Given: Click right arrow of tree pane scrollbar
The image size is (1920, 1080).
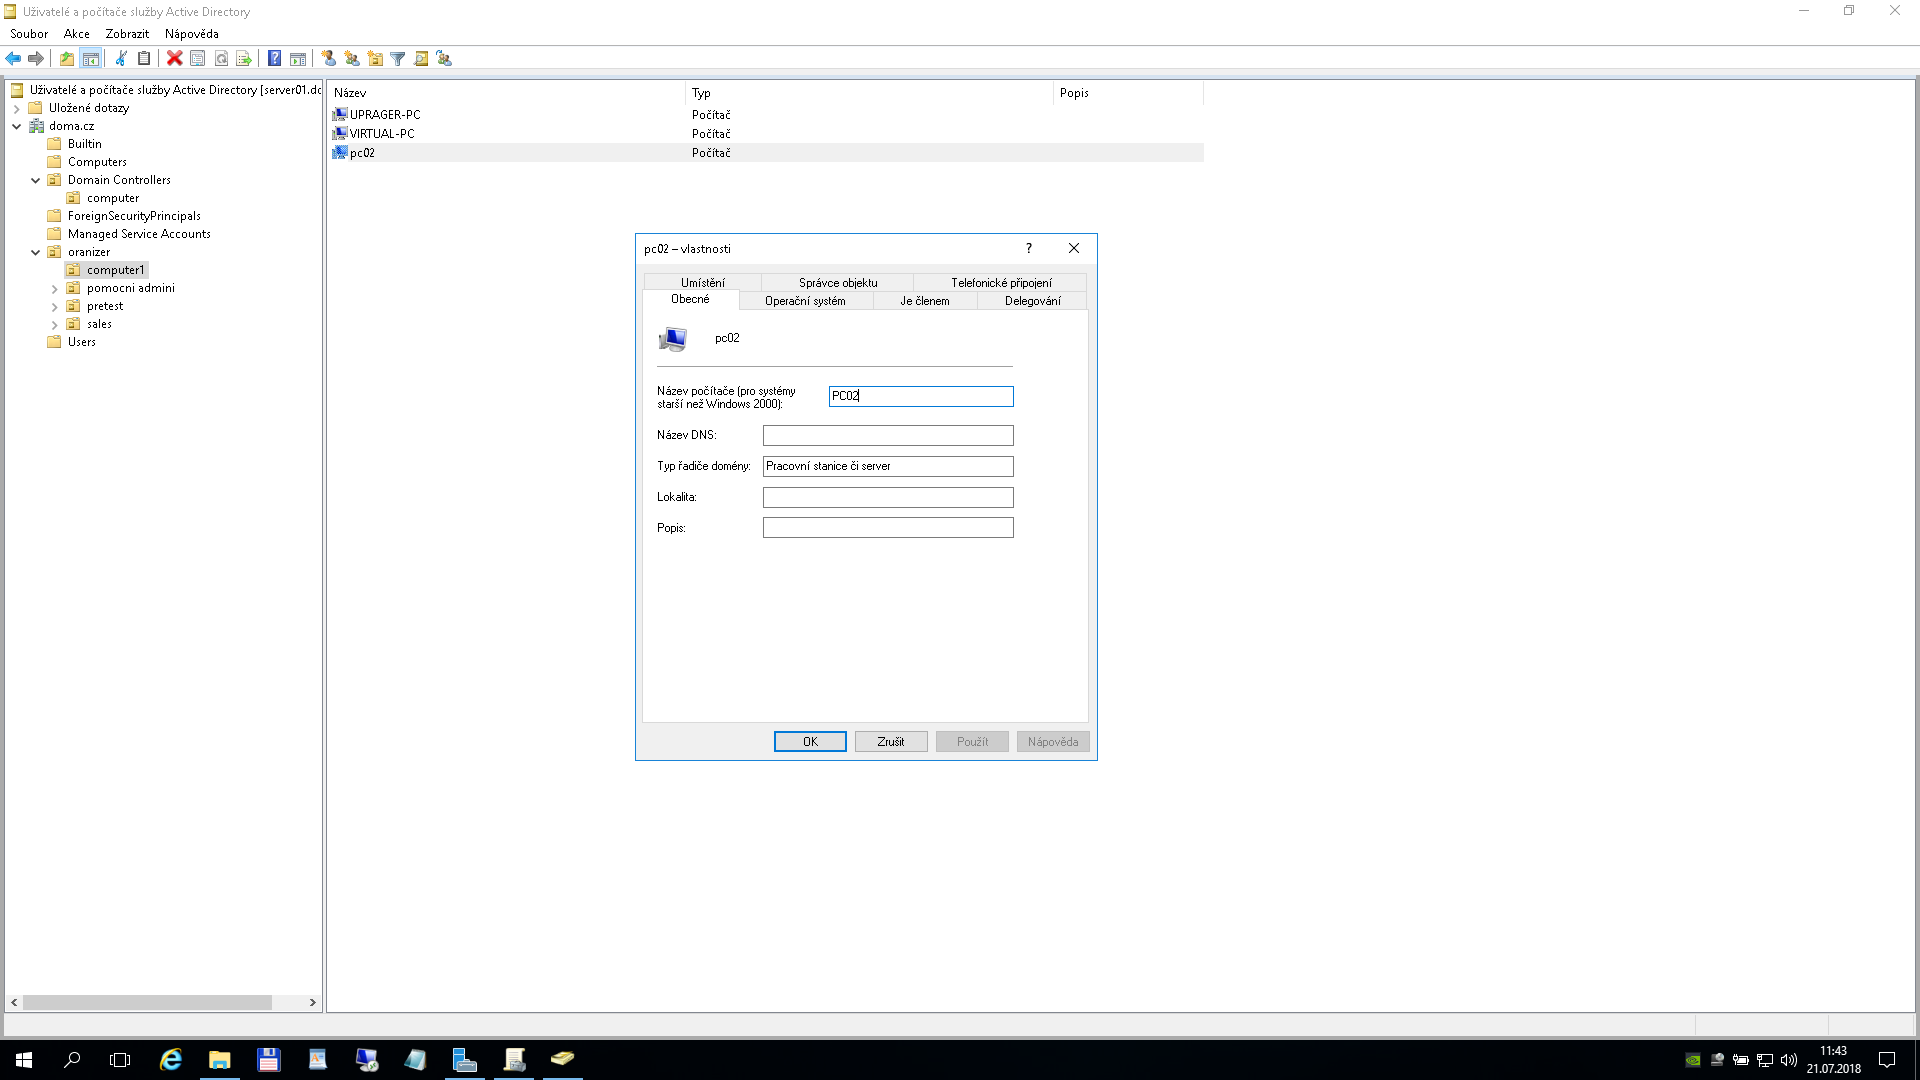Looking at the screenshot, I should (312, 1002).
